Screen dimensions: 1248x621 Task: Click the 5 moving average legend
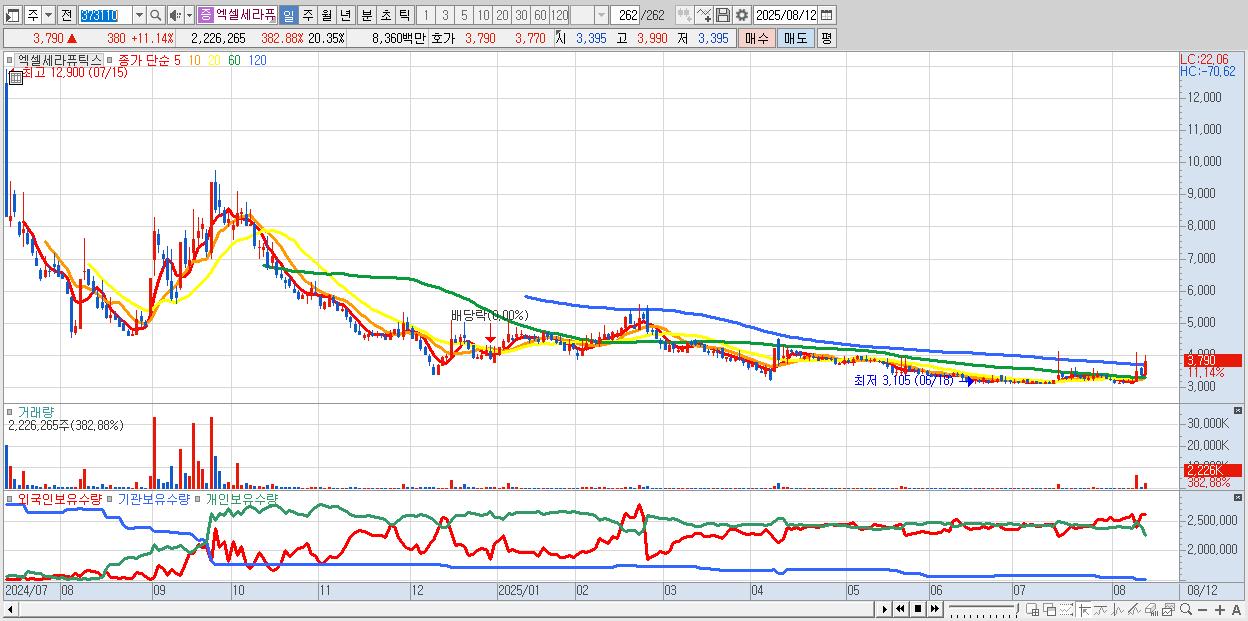pos(177,60)
